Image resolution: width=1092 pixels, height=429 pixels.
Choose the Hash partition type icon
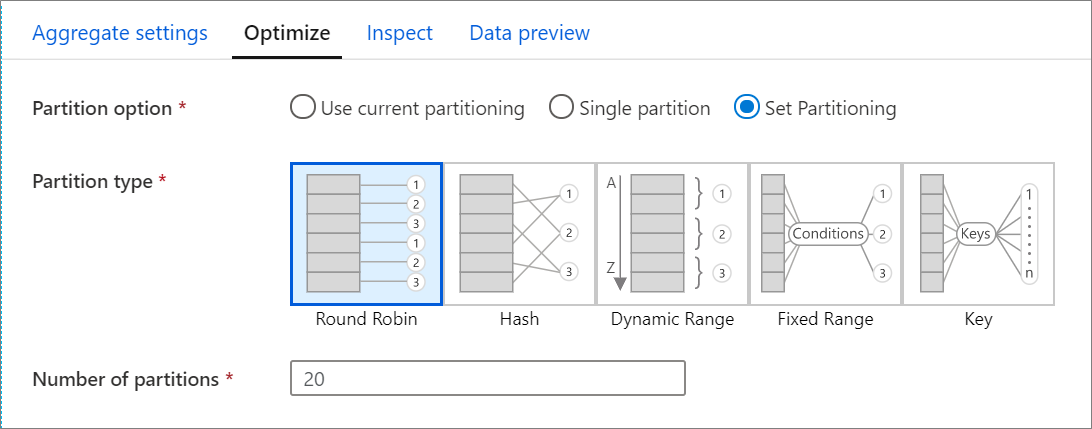[519, 233]
